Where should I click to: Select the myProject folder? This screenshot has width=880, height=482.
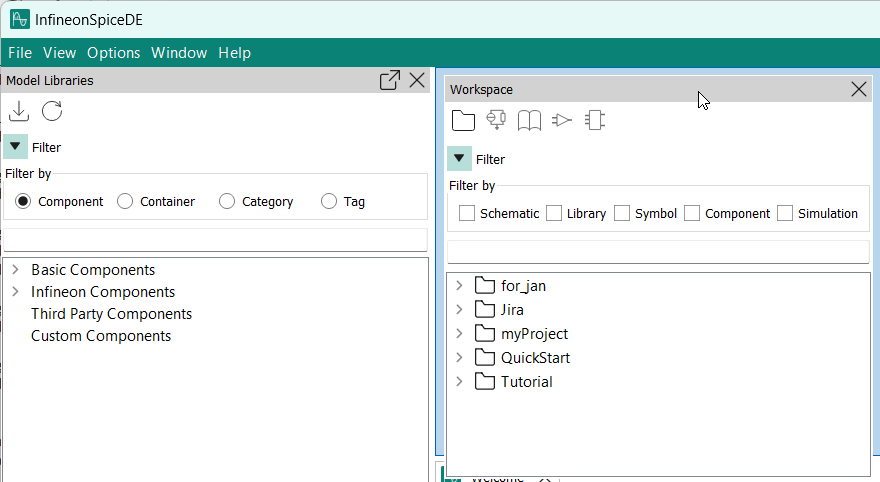(534, 334)
